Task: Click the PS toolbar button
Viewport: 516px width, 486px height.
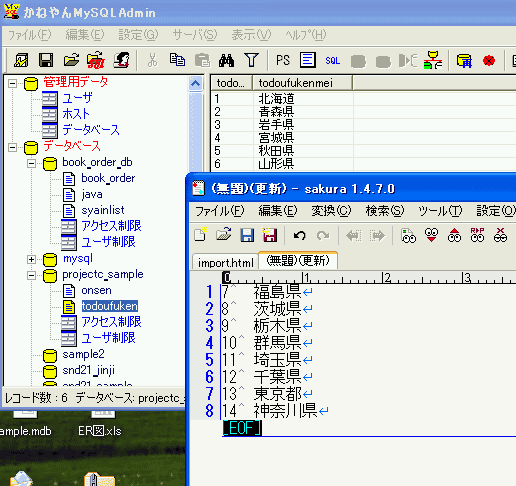Action: click(283, 60)
